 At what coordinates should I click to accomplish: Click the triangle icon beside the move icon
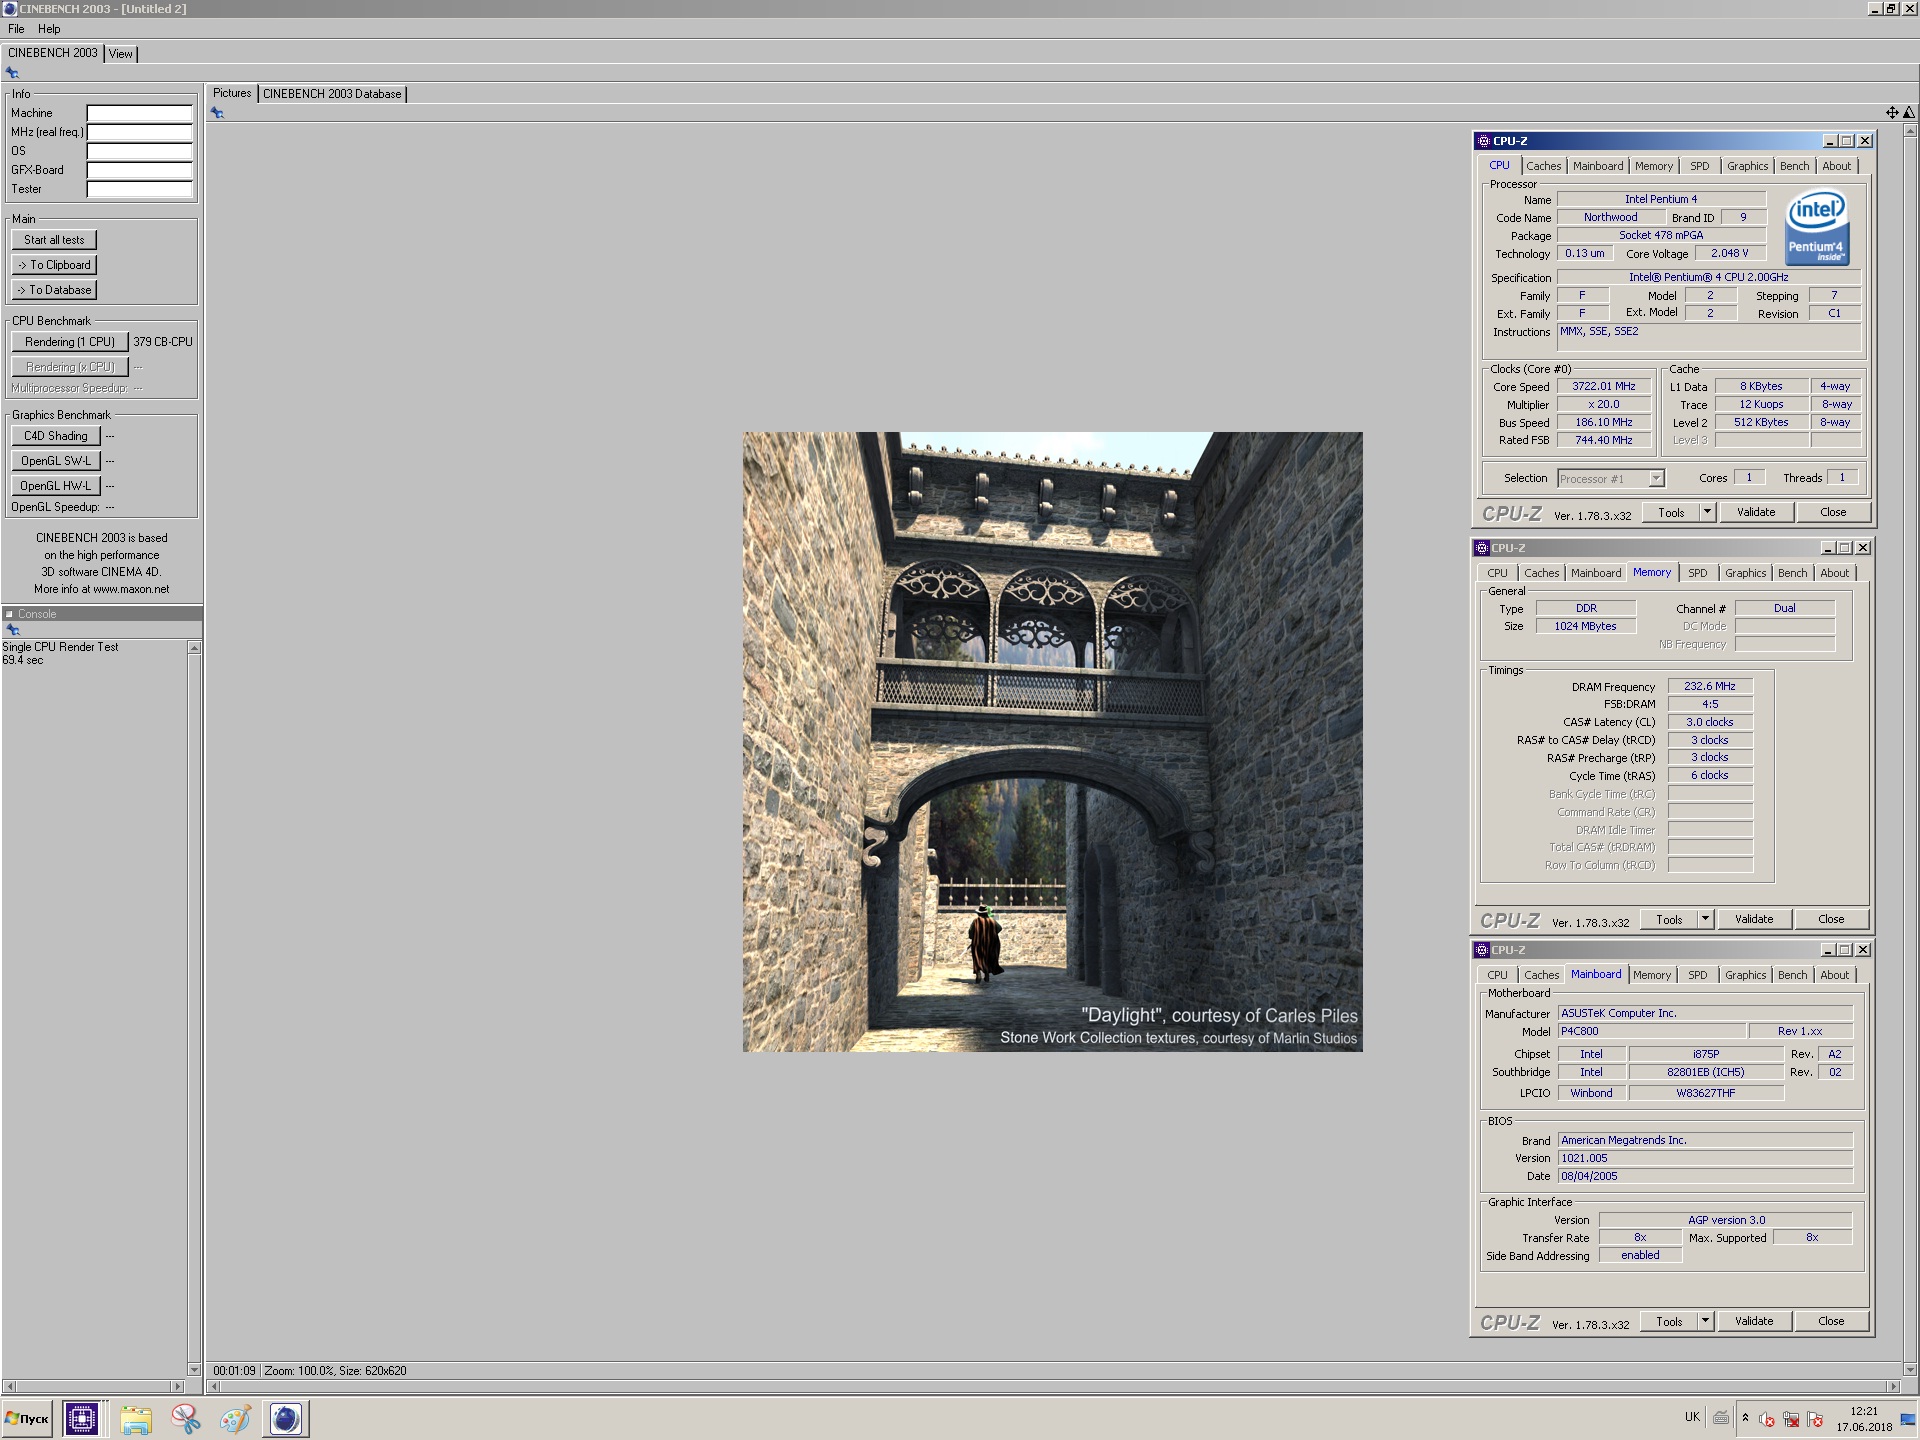click(1908, 113)
